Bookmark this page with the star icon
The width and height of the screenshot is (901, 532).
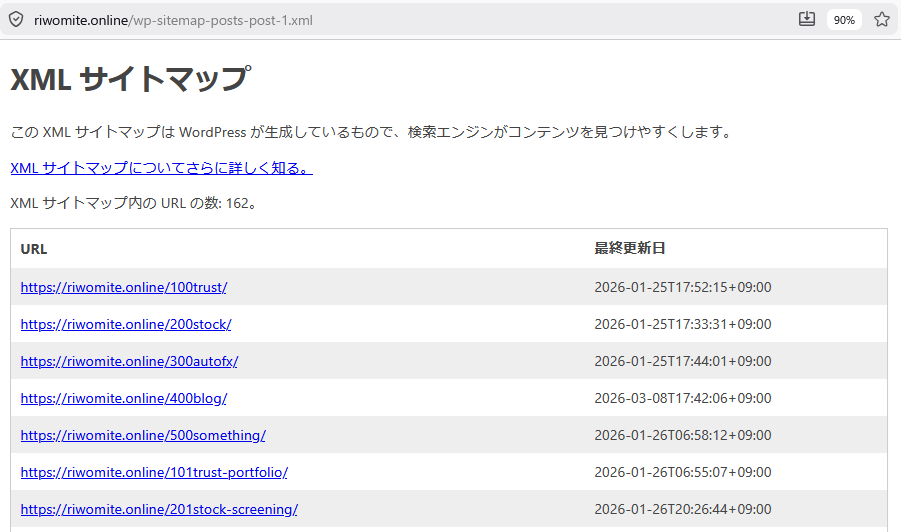pos(882,20)
